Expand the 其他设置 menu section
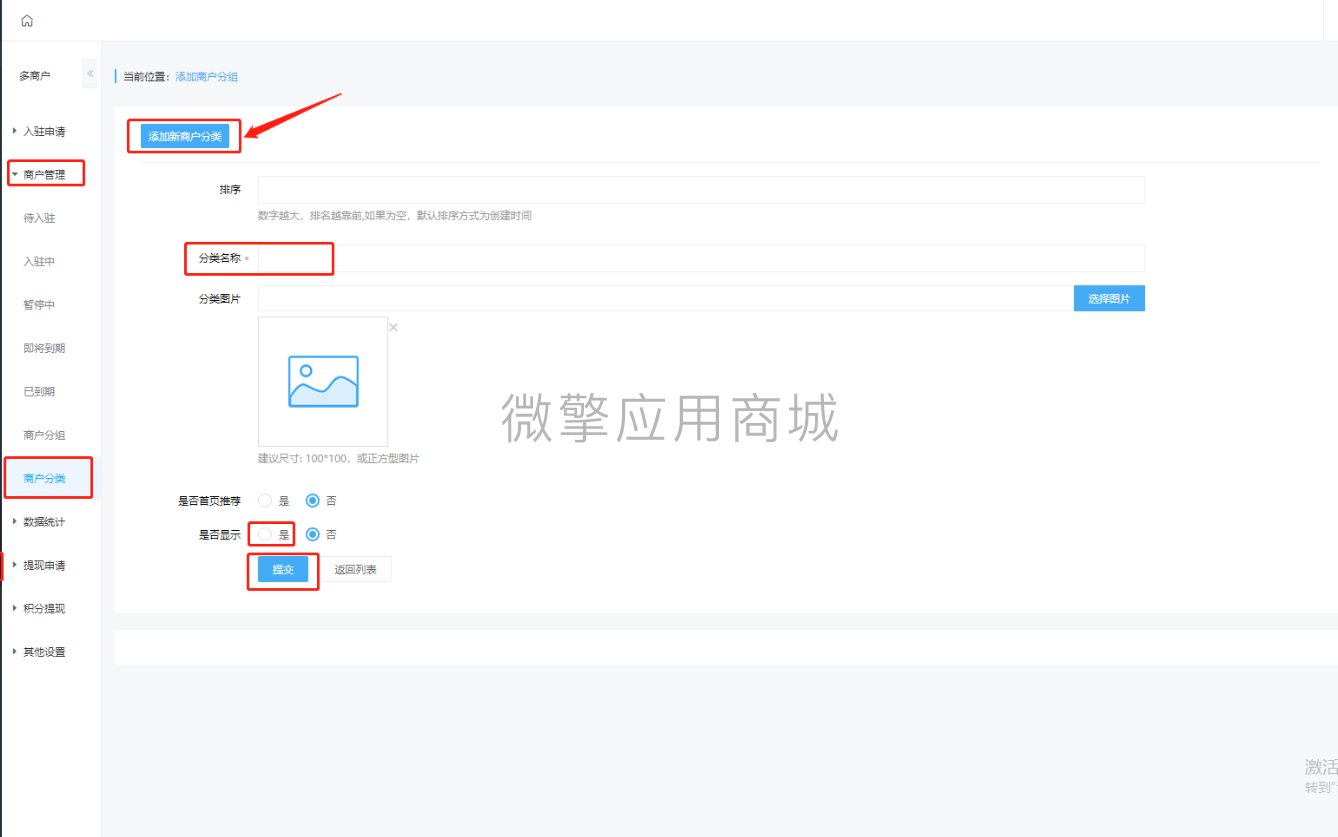Screen dimensions: 1338x837 (44, 652)
